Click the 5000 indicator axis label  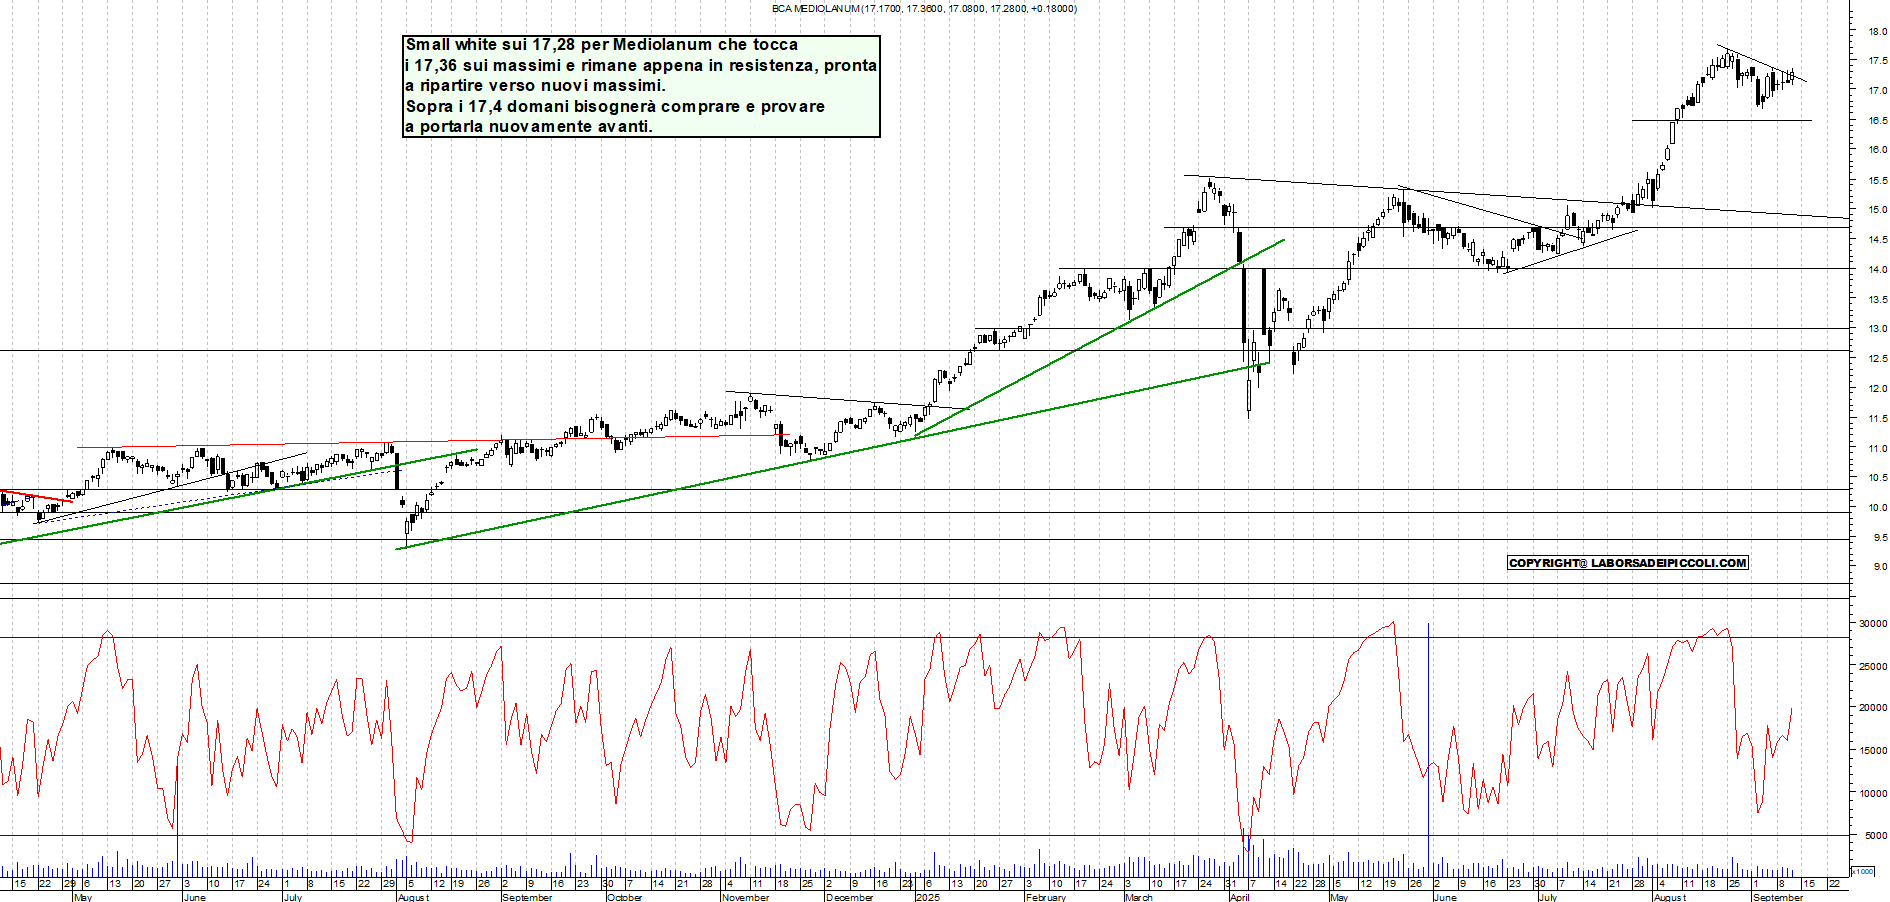pos(1876,836)
